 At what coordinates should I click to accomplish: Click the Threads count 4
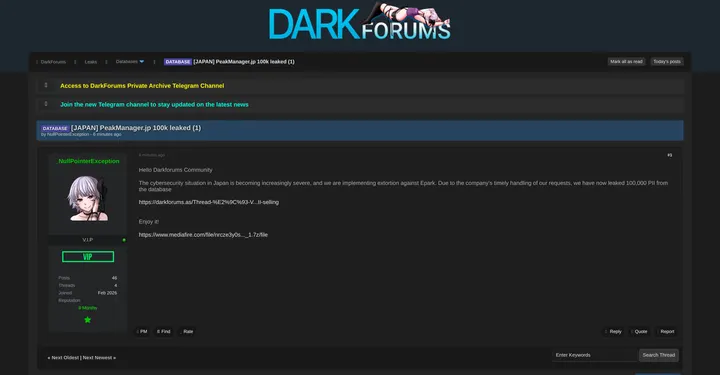click(x=115, y=285)
